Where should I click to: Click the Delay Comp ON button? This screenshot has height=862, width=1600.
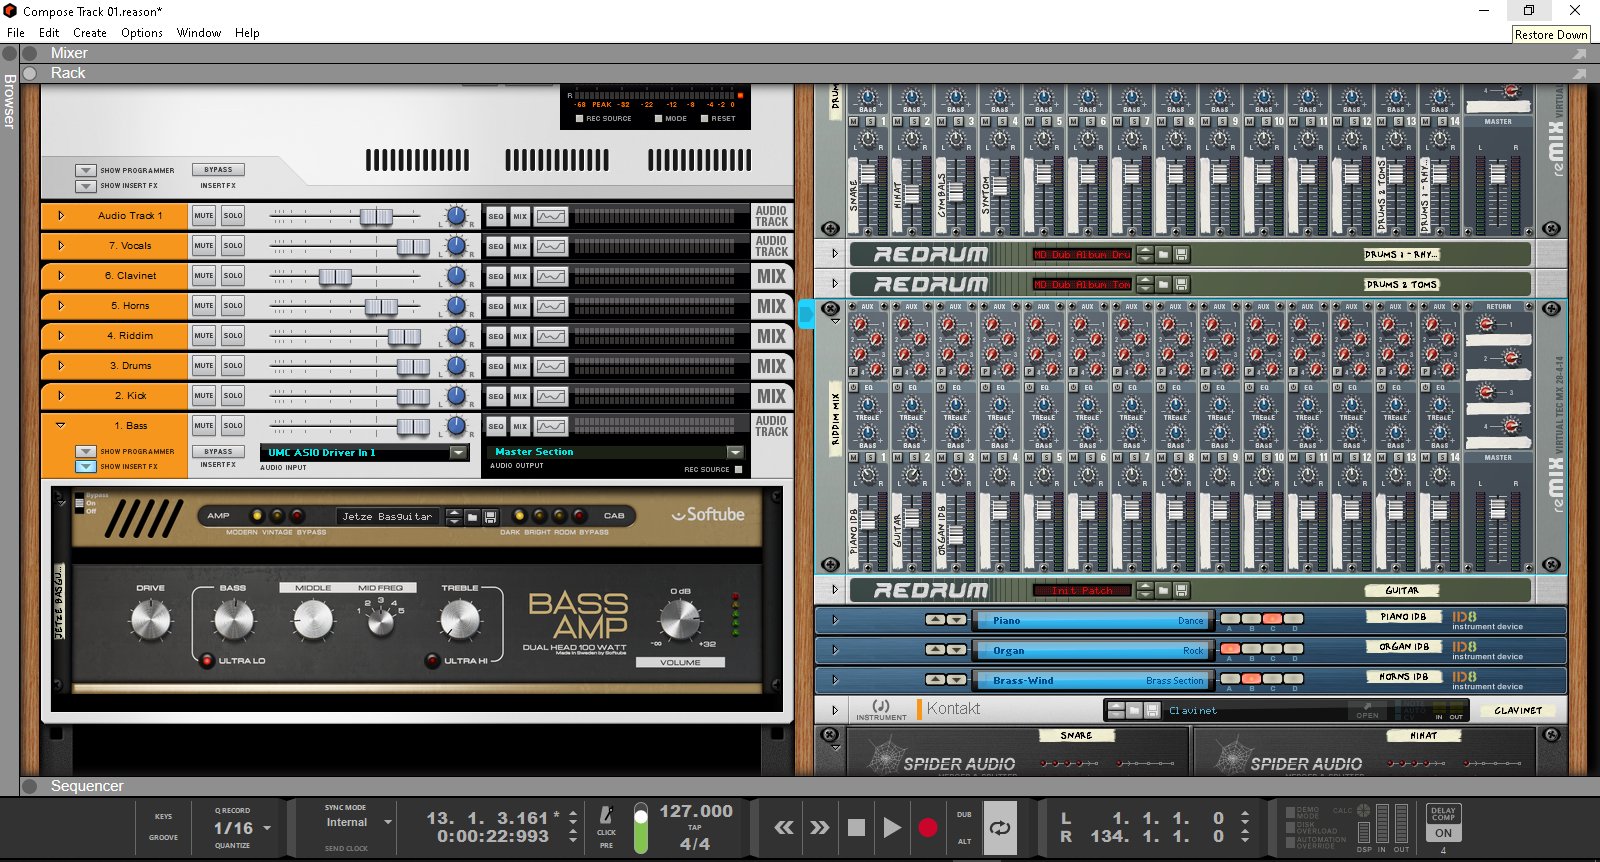click(1443, 833)
